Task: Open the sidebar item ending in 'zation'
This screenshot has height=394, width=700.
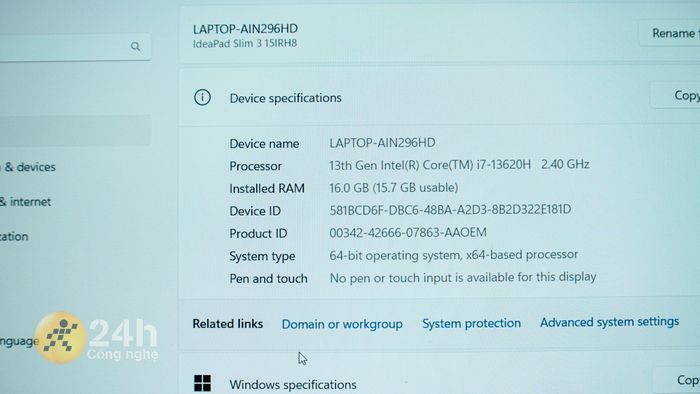Action: (14, 236)
